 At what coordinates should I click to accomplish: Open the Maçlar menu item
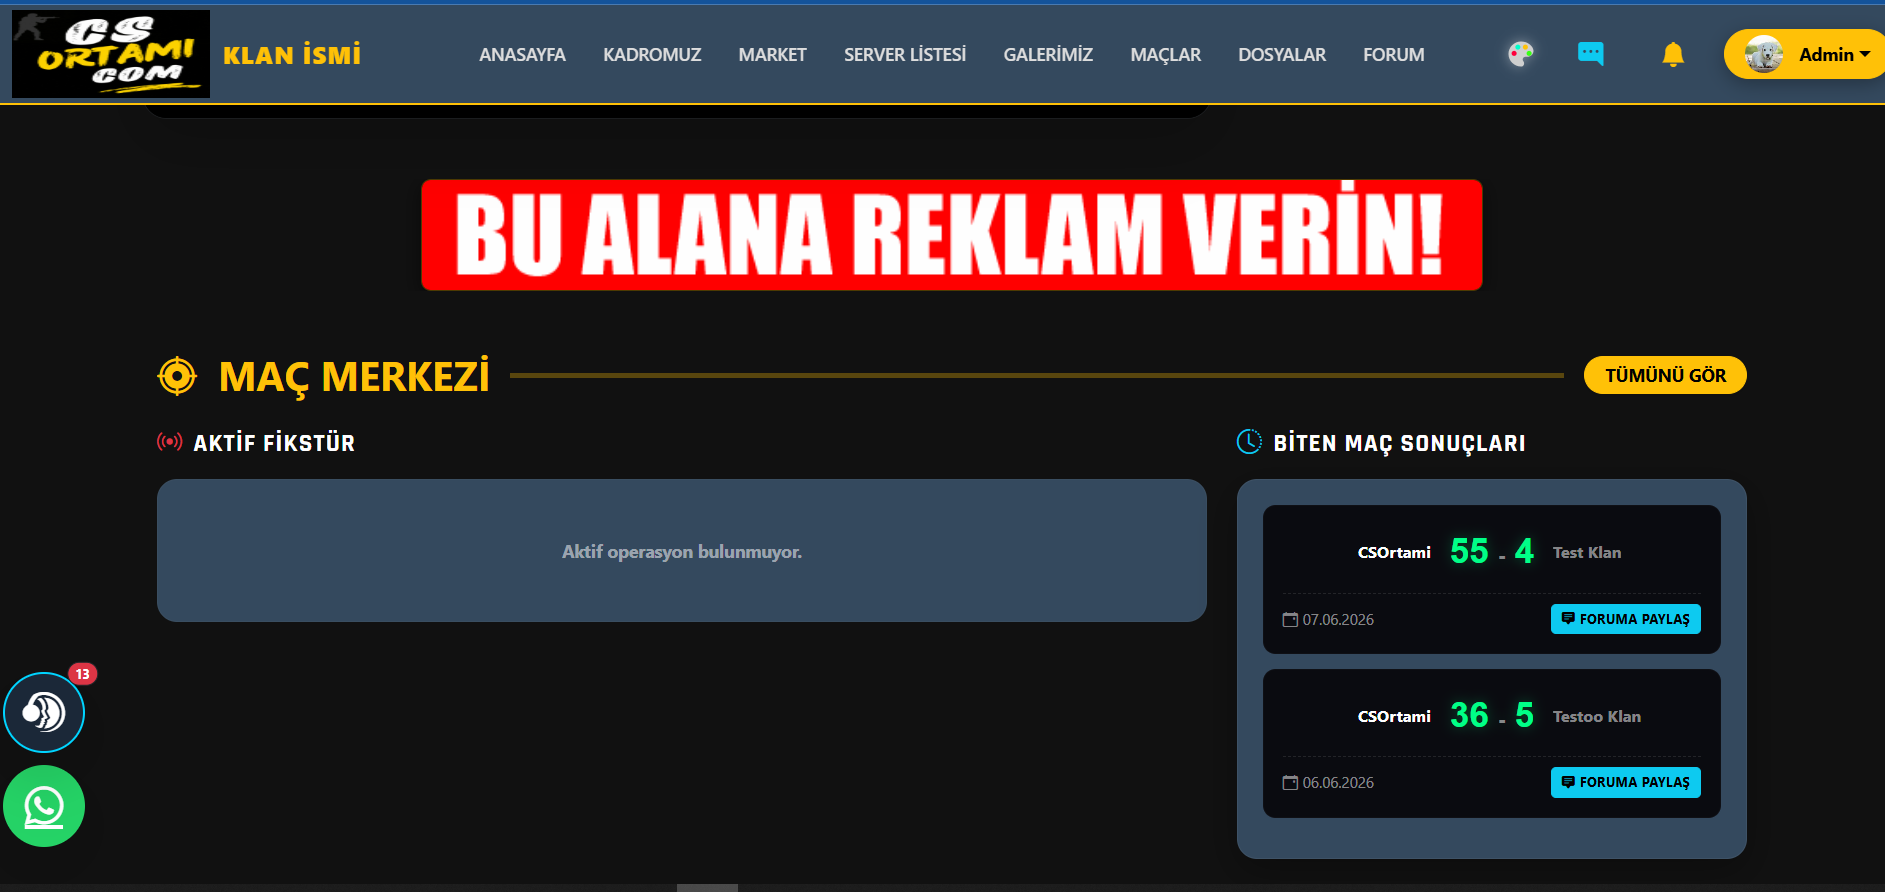tap(1166, 55)
